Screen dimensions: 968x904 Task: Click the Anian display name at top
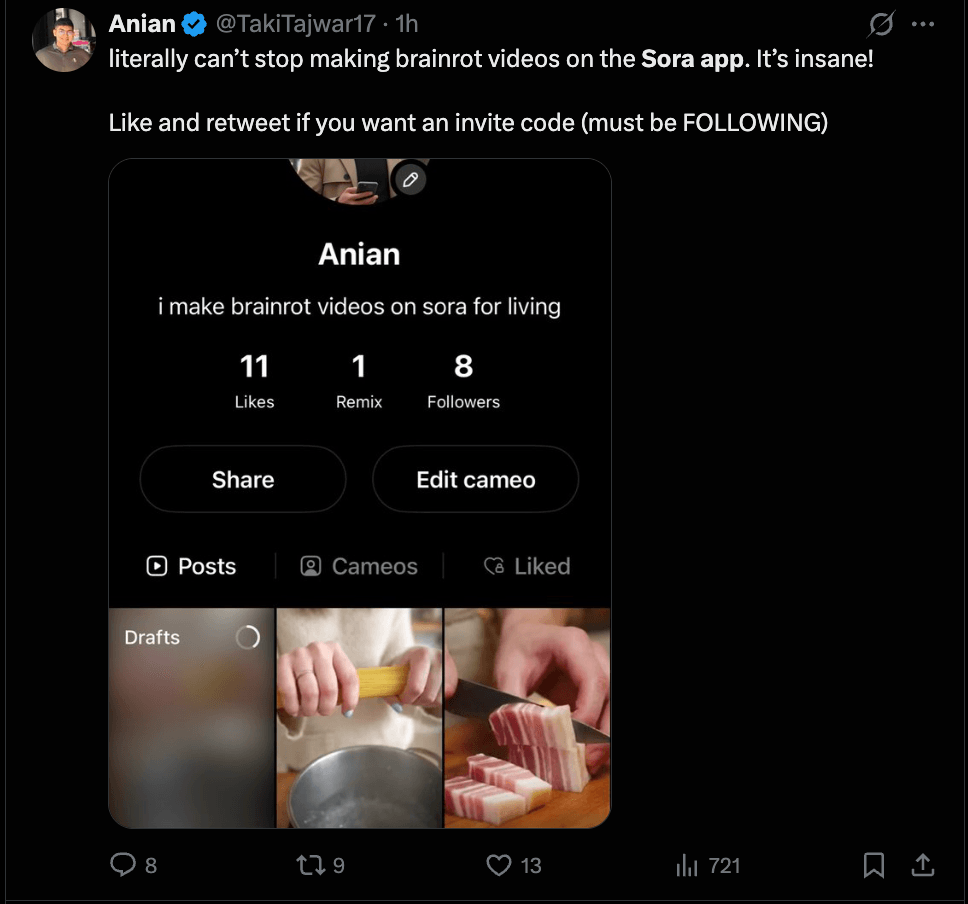tap(142, 23)
